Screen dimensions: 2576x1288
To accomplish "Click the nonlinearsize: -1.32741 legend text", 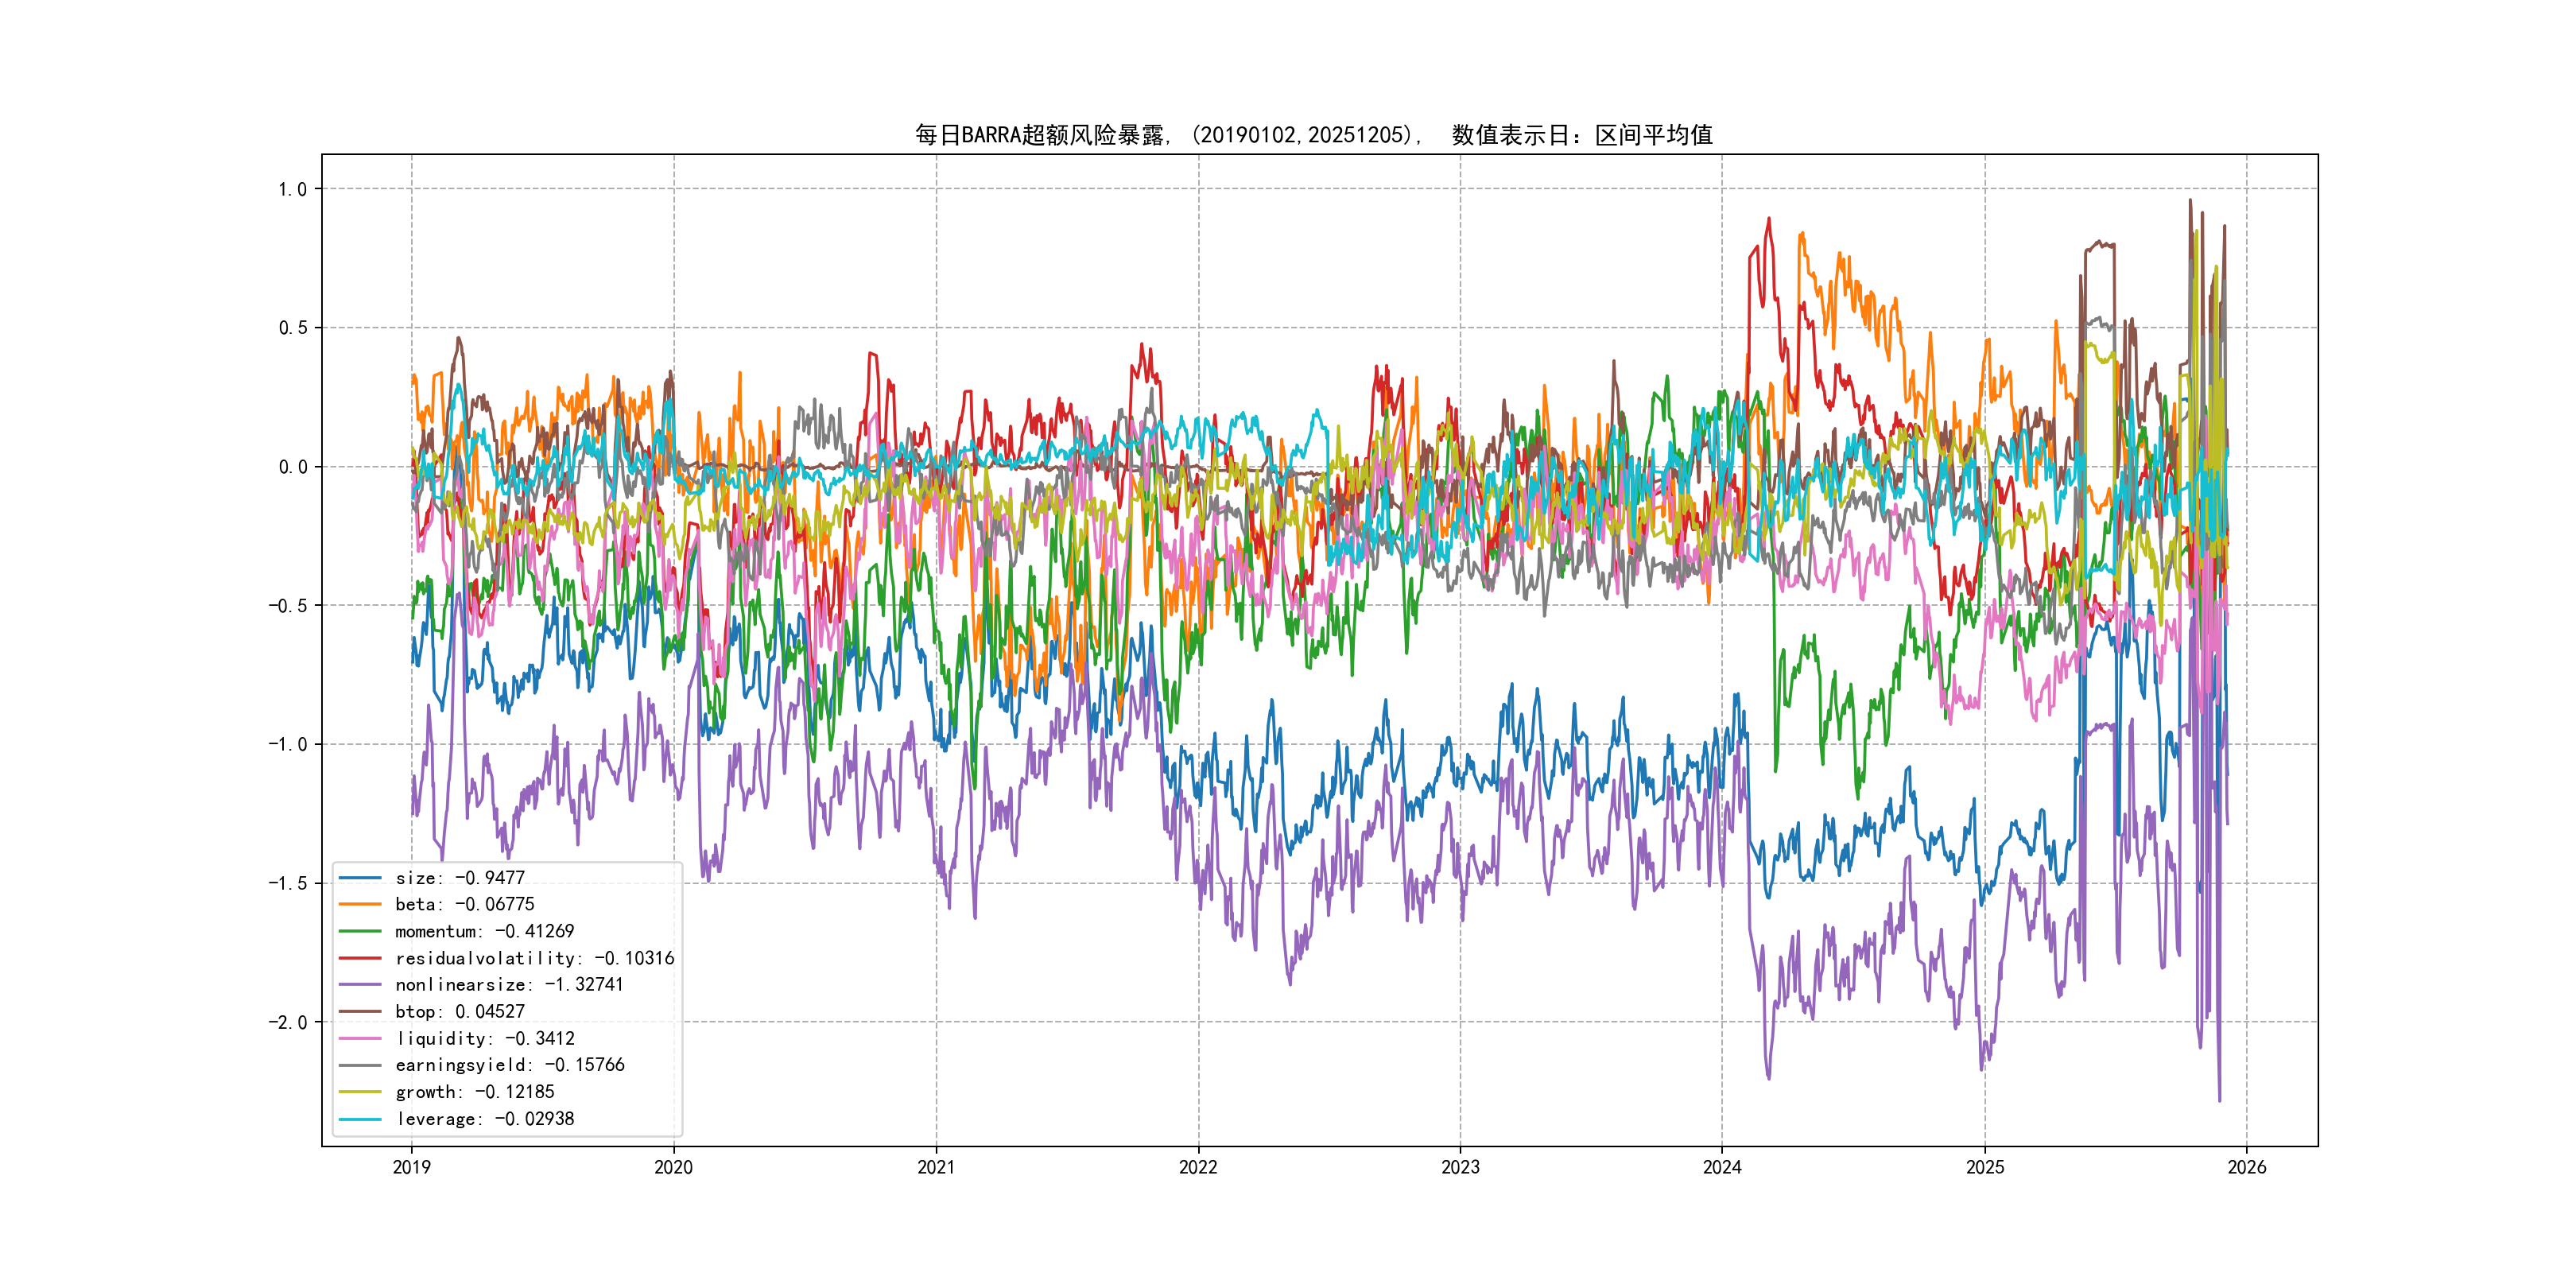I will [509, 985].
